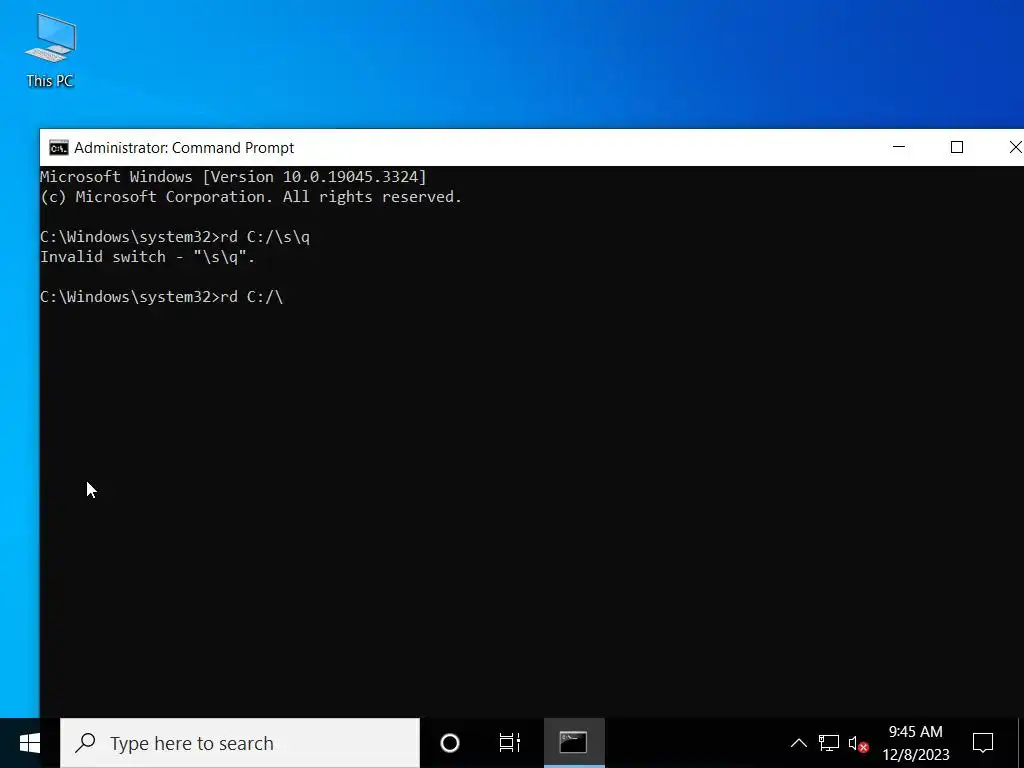This screenshot has height=768, width=1024.
Task: Open the This PC desktop icon
Action: coord(50,50)
